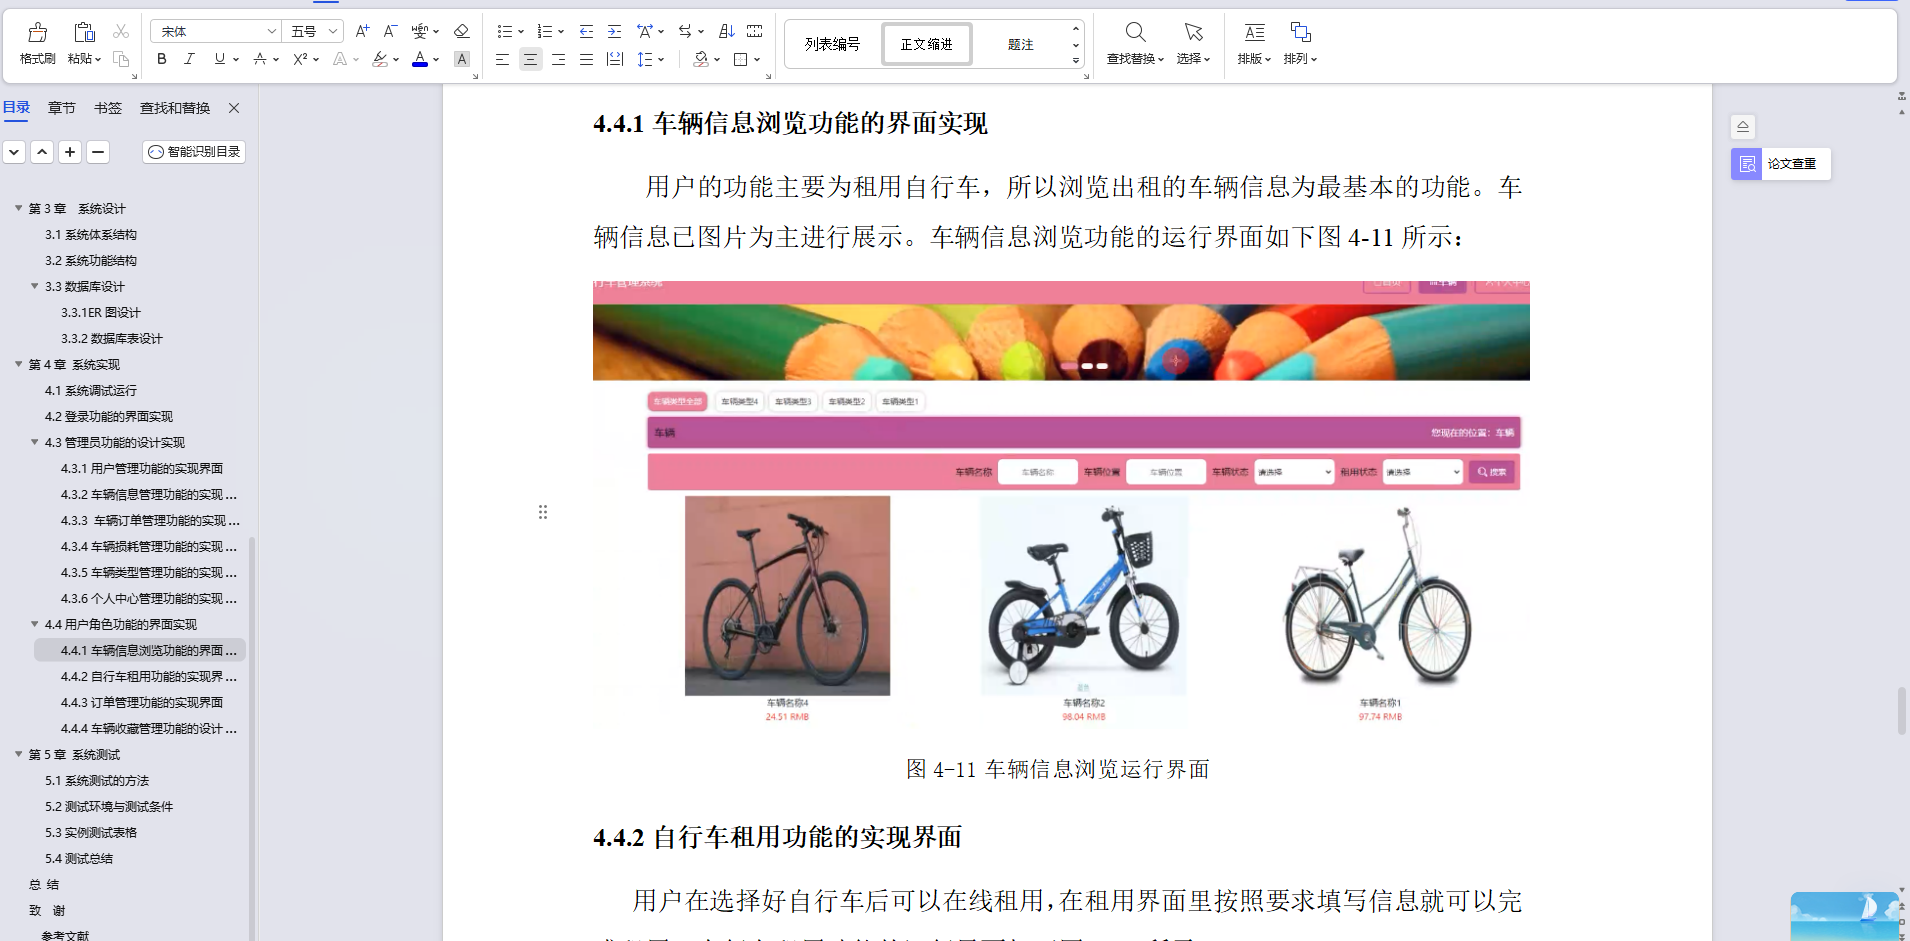This screenshot has width=1910, height=941.
Task: Toggle Bold formatting
Action: [162, 59]
